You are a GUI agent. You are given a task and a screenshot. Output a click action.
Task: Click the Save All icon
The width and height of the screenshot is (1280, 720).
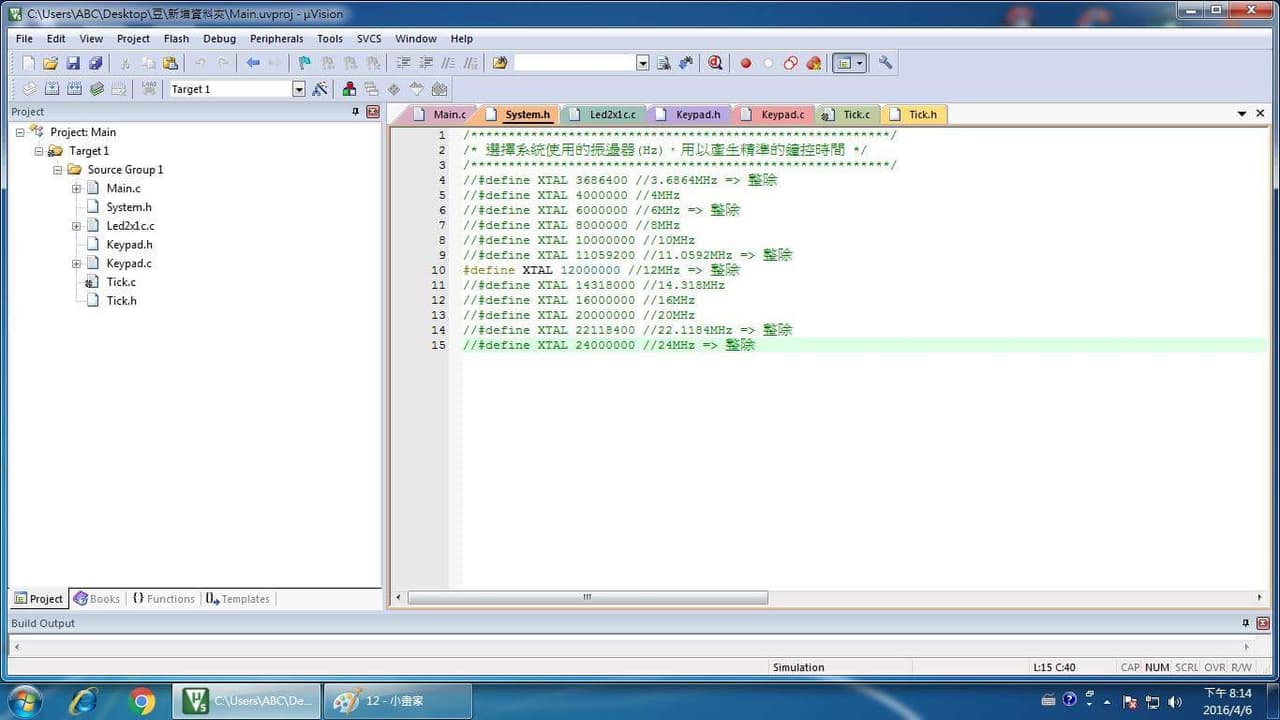(95, 63)
